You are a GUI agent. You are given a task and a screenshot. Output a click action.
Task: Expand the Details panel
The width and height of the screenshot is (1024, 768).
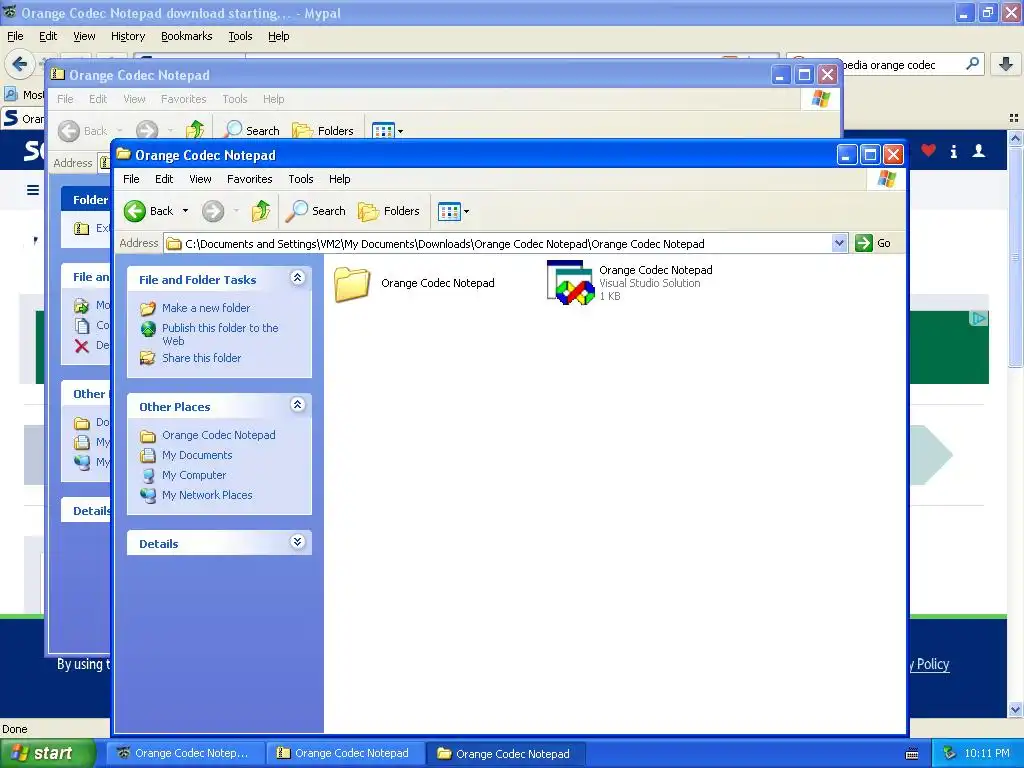tap(297, 542)
